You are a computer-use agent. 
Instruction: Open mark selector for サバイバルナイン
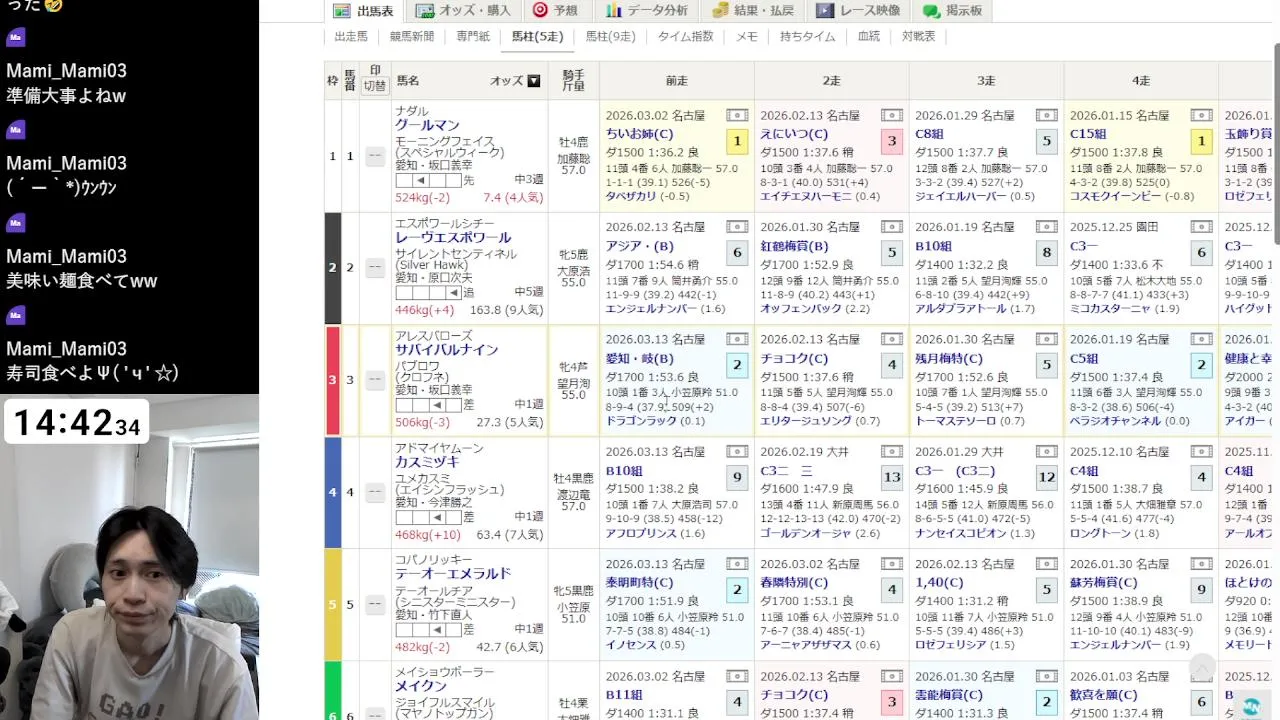(375, 380)
